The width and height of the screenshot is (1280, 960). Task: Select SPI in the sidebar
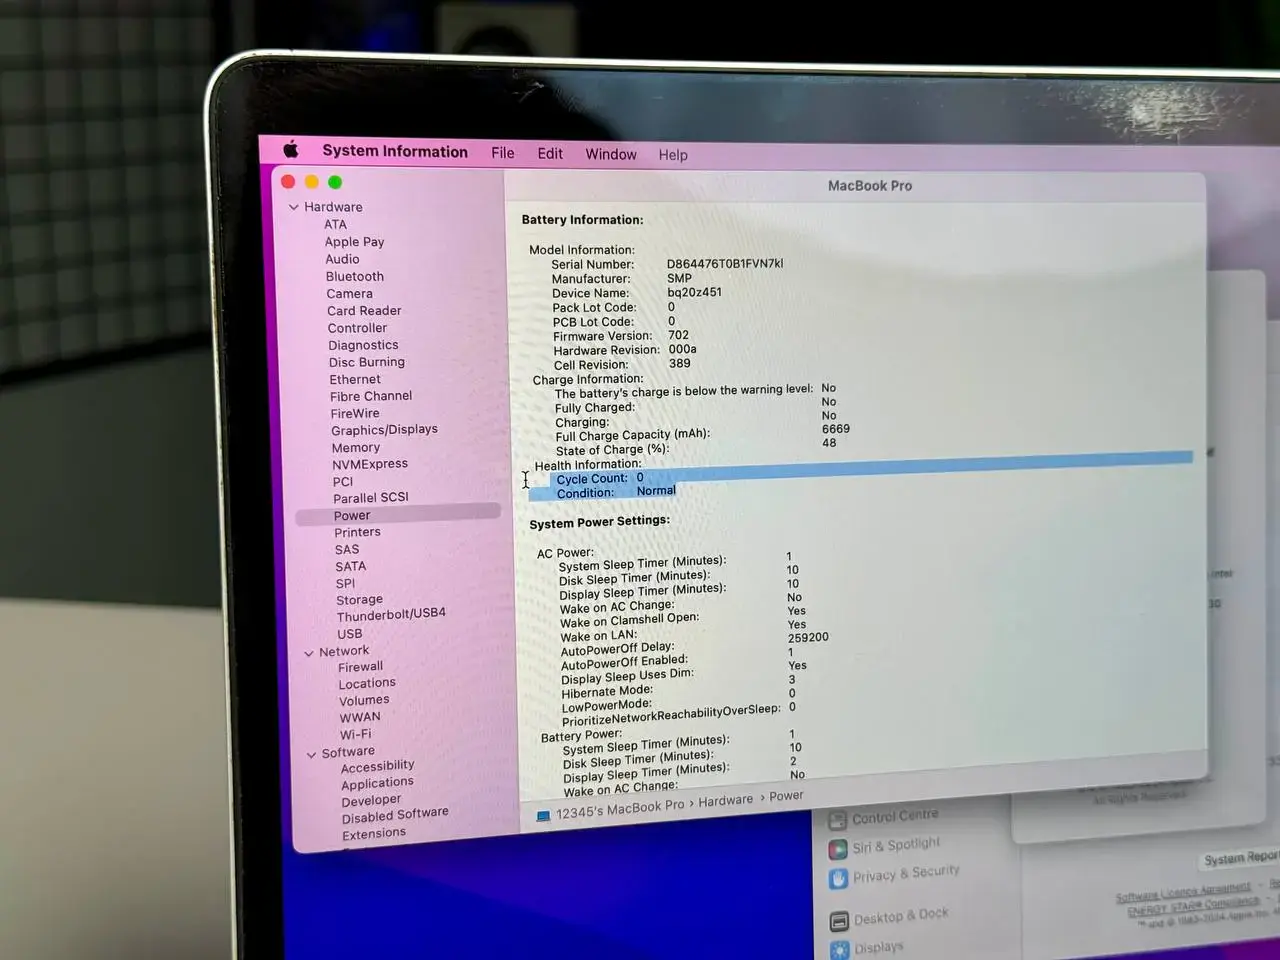pyautogui.click(x=345, y=583)
